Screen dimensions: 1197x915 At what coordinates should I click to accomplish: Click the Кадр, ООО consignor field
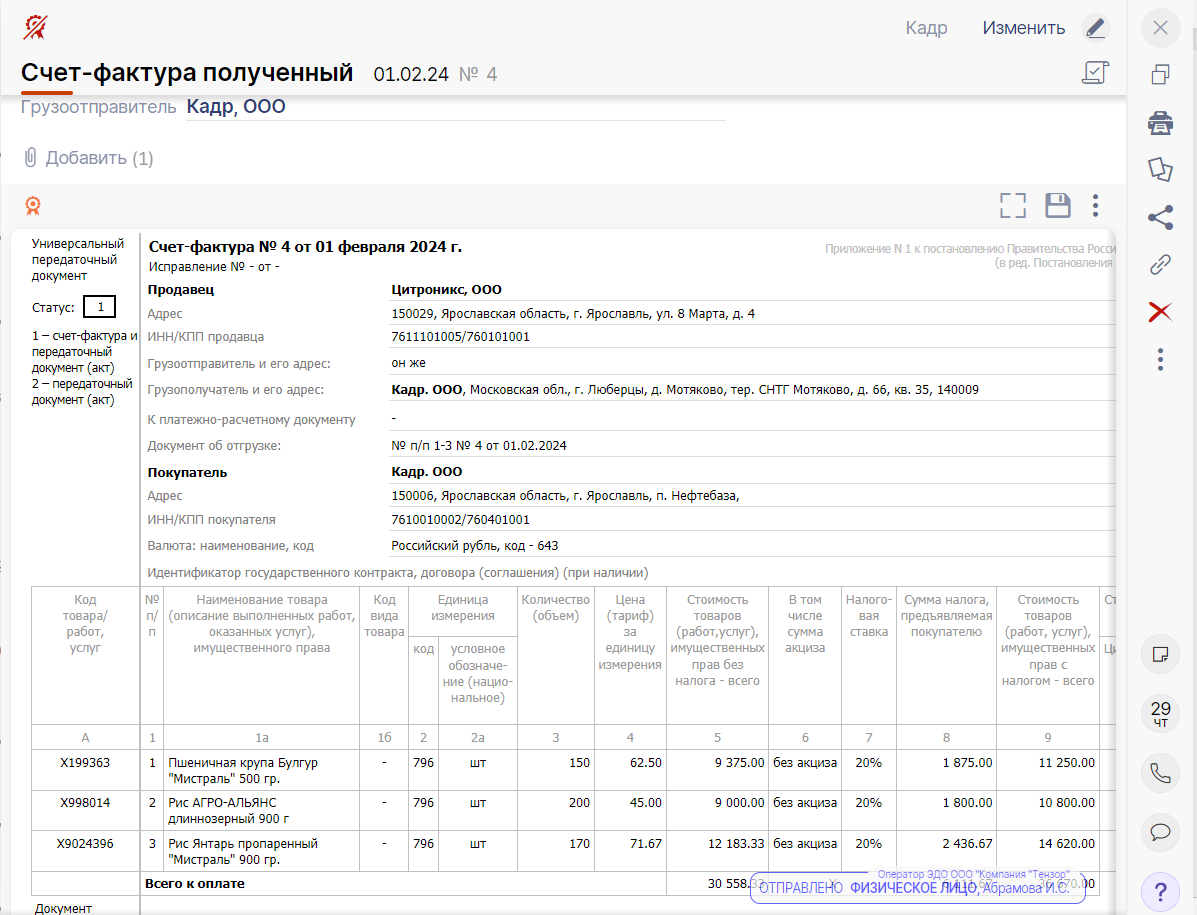236,107
